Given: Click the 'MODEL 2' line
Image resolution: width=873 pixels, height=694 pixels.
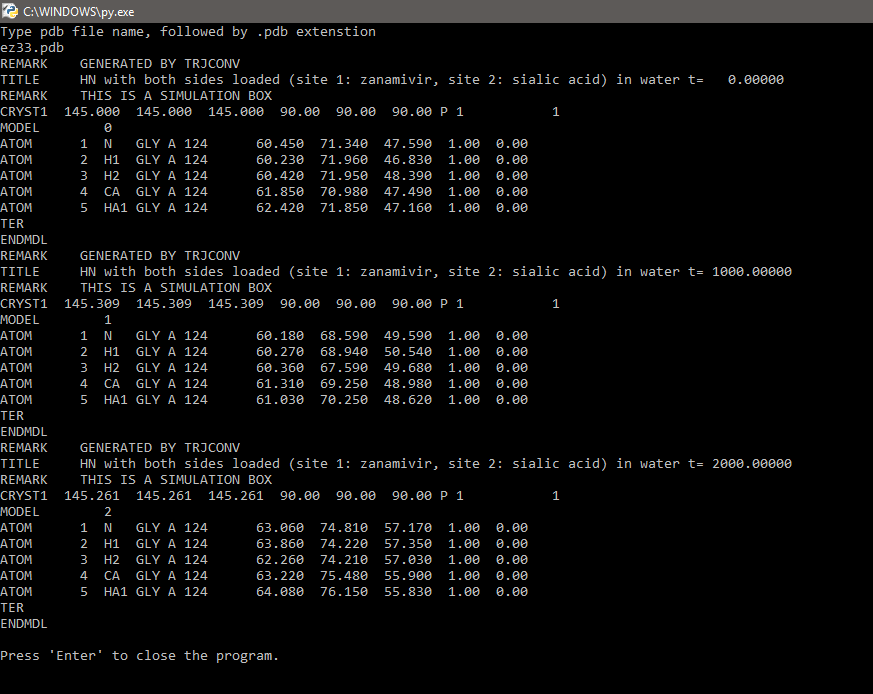Looking at the screenshot, I should click(x=56, y=512).
